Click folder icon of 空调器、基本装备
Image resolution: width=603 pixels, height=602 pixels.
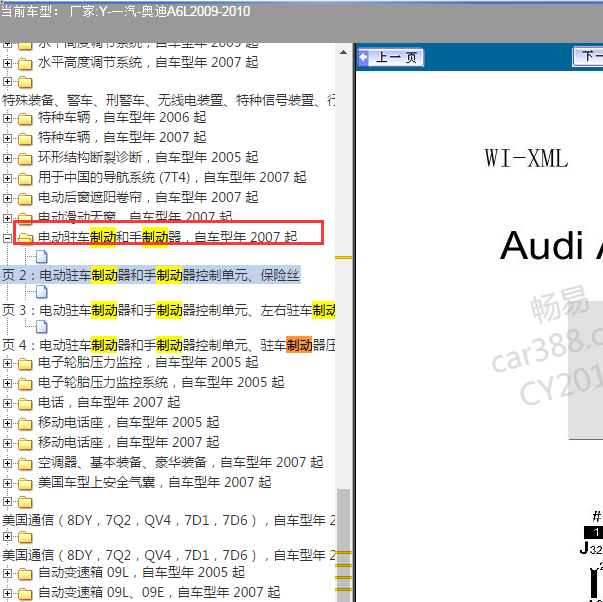(x=25, y=463)
